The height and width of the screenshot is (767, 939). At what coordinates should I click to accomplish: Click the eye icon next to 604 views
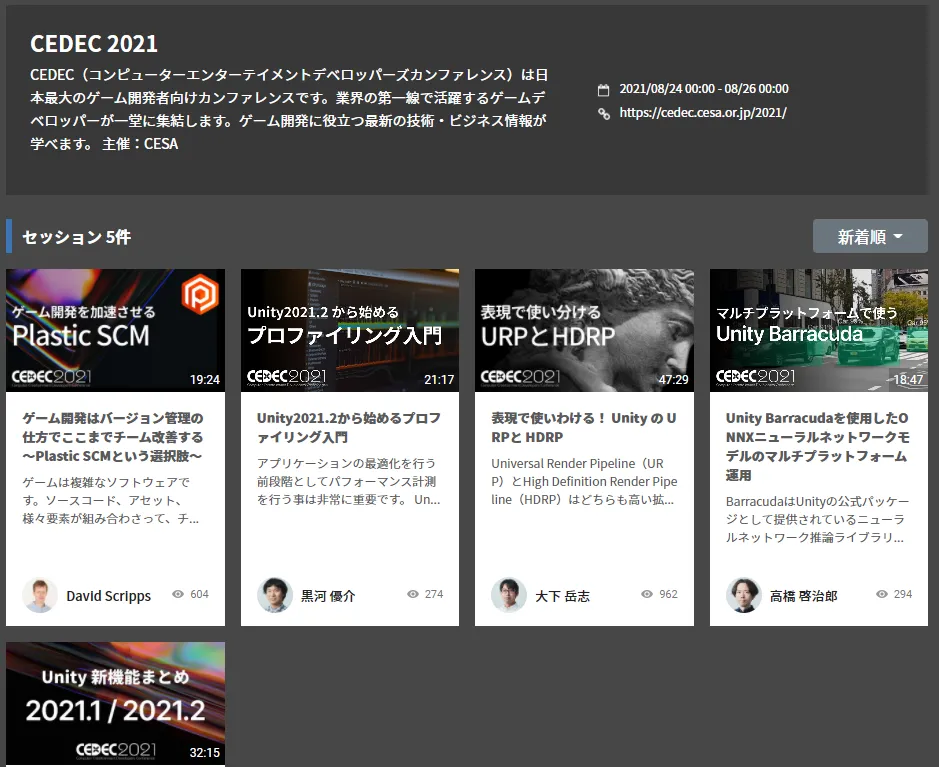(x=178, y=594)
